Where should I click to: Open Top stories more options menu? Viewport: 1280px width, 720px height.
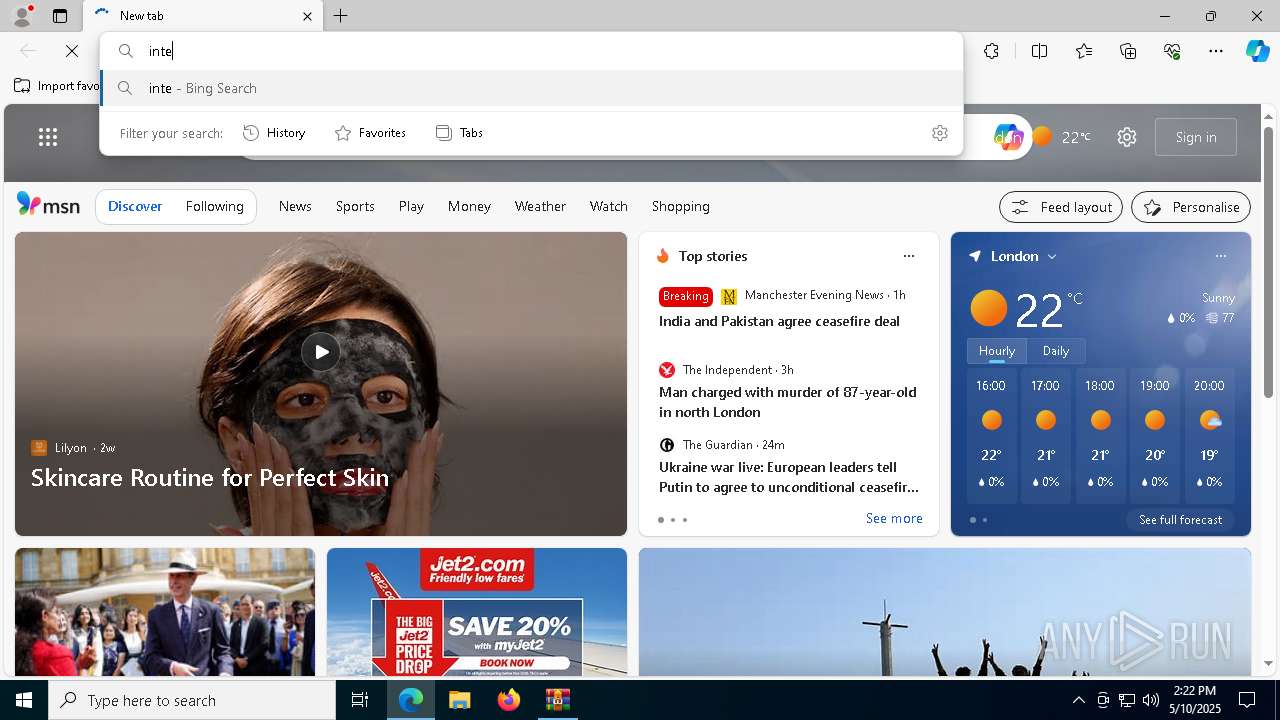[x=909, y=256]
